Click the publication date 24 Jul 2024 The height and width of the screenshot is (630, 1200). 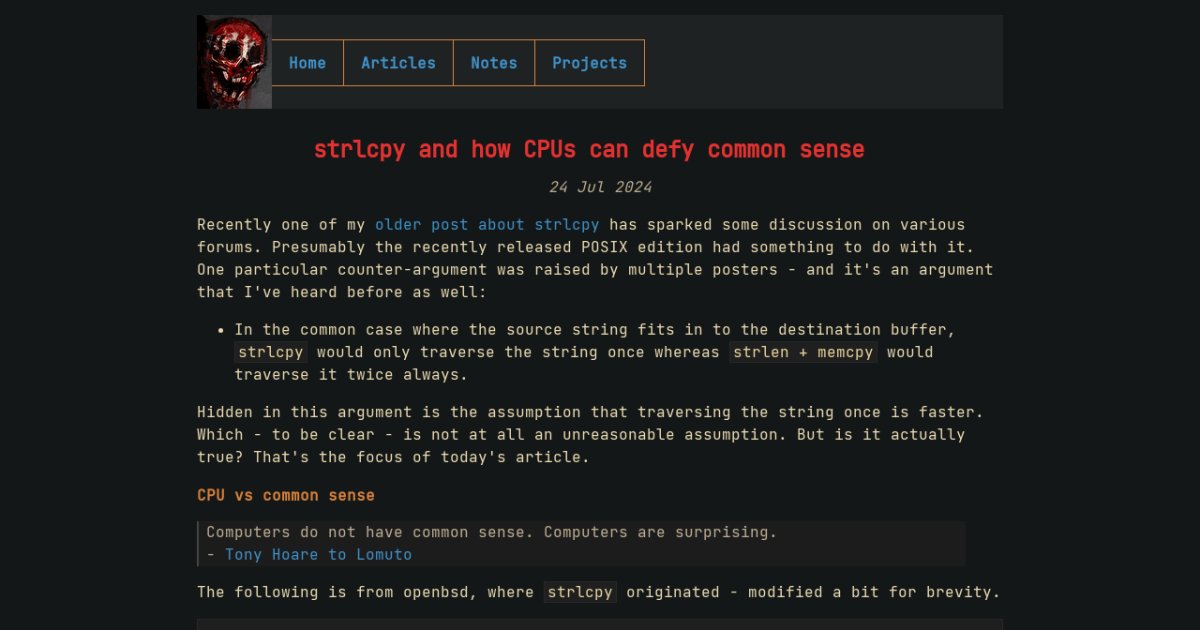click(600, 187)
